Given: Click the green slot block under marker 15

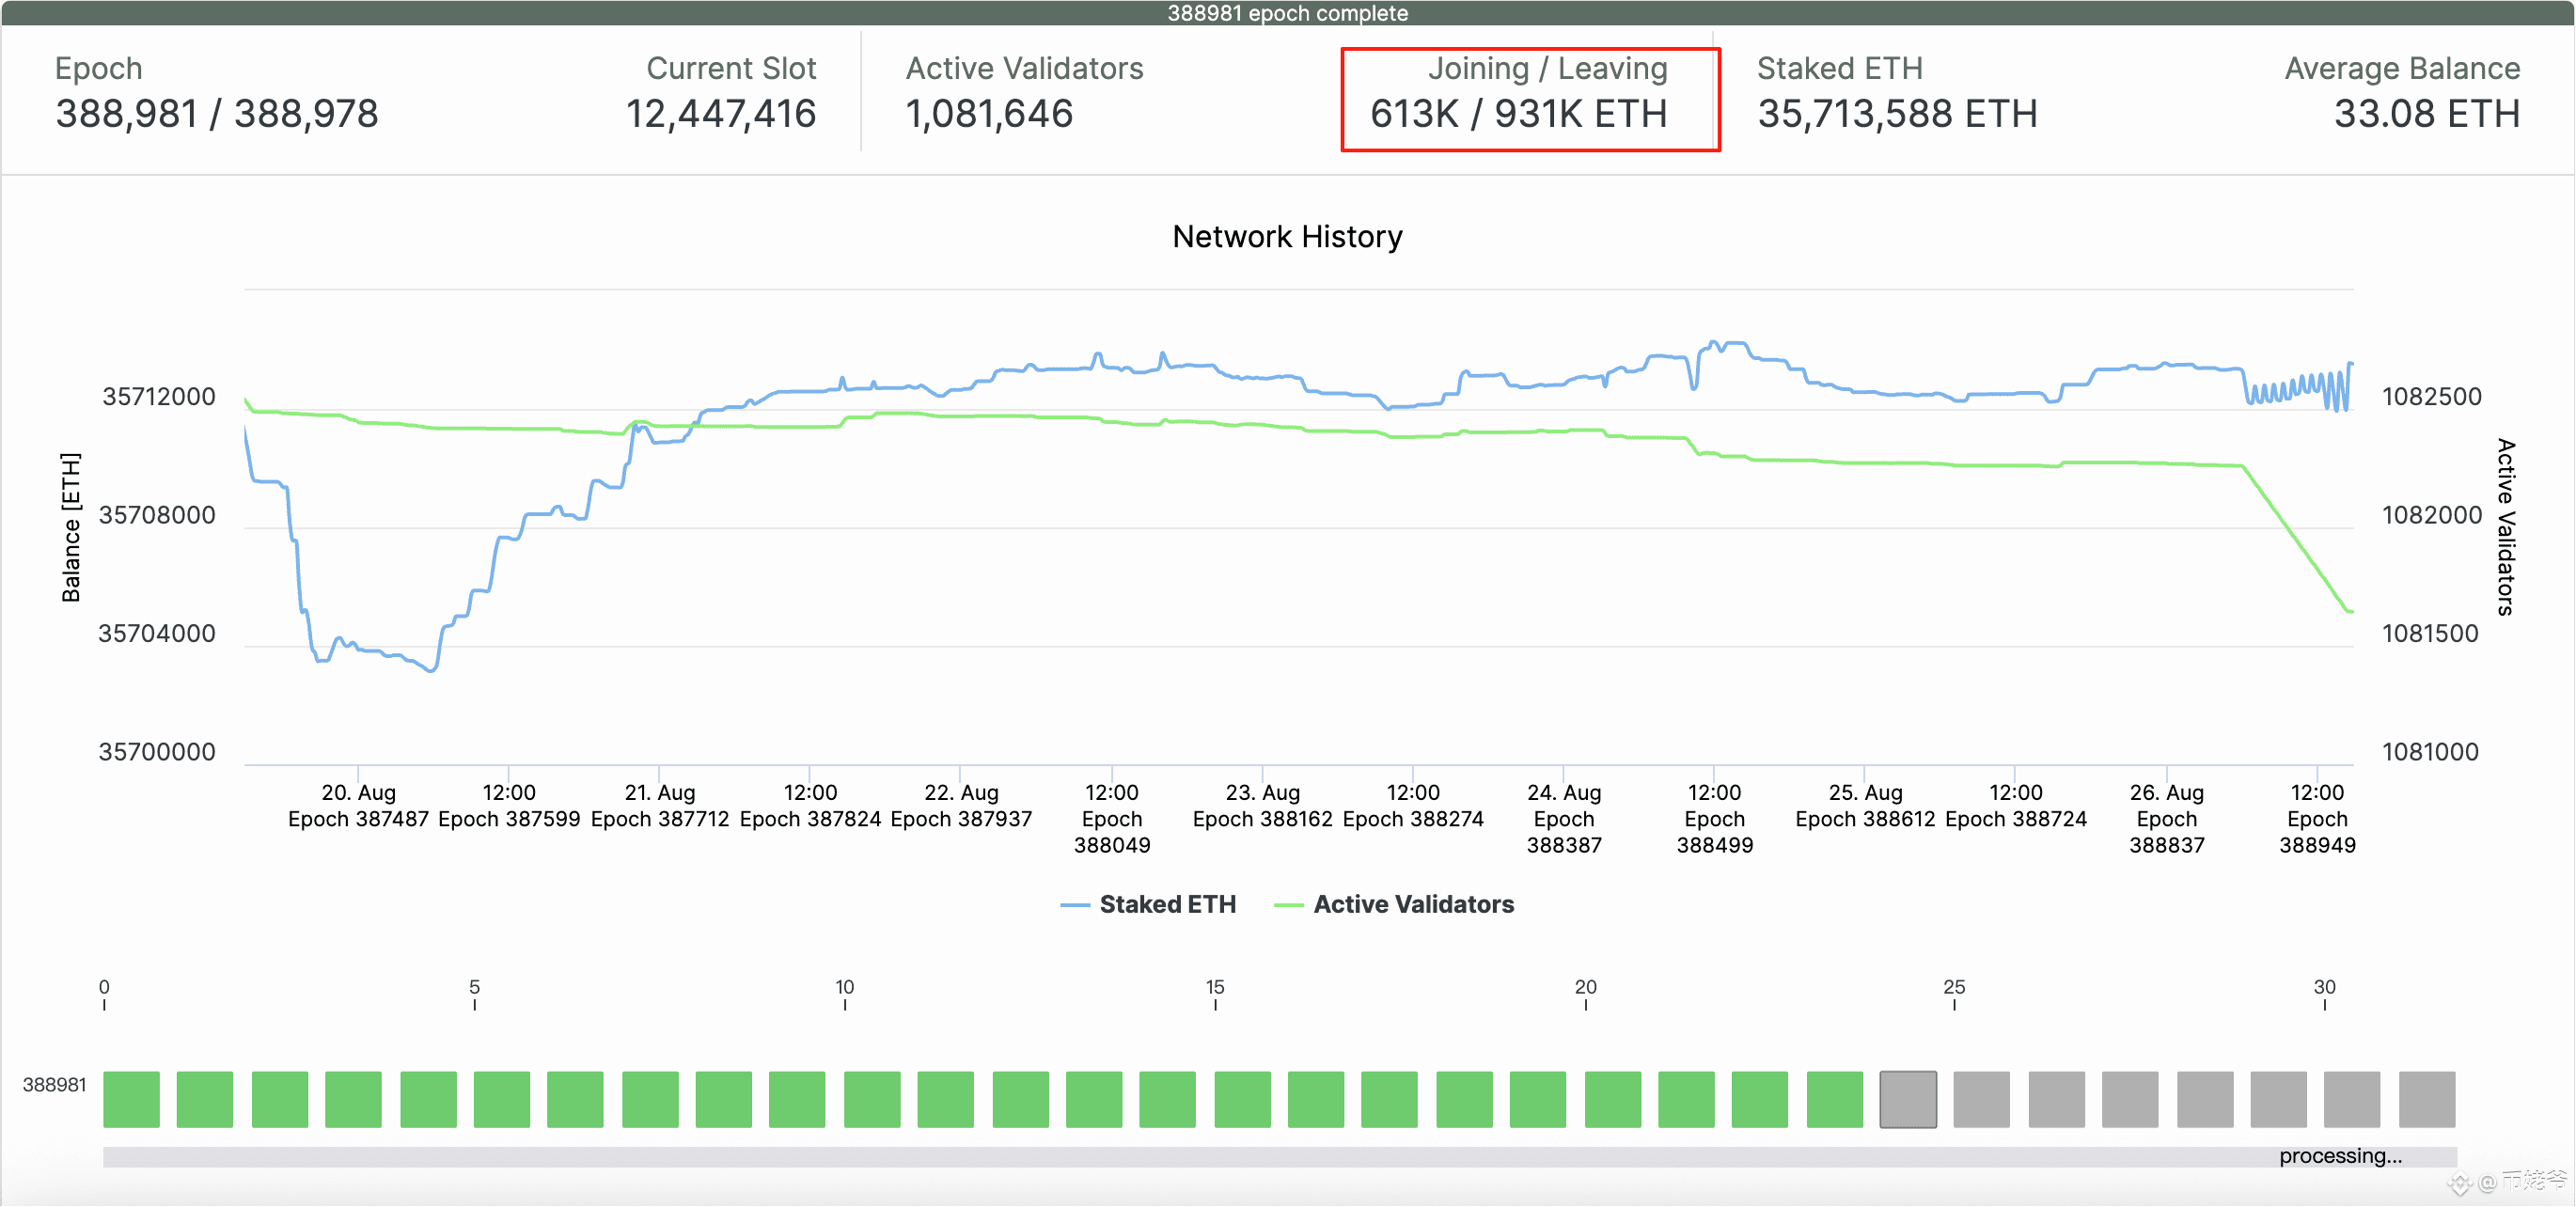Looking at the screenshot, I should pyautogui.click(x=1242, y=1099).
